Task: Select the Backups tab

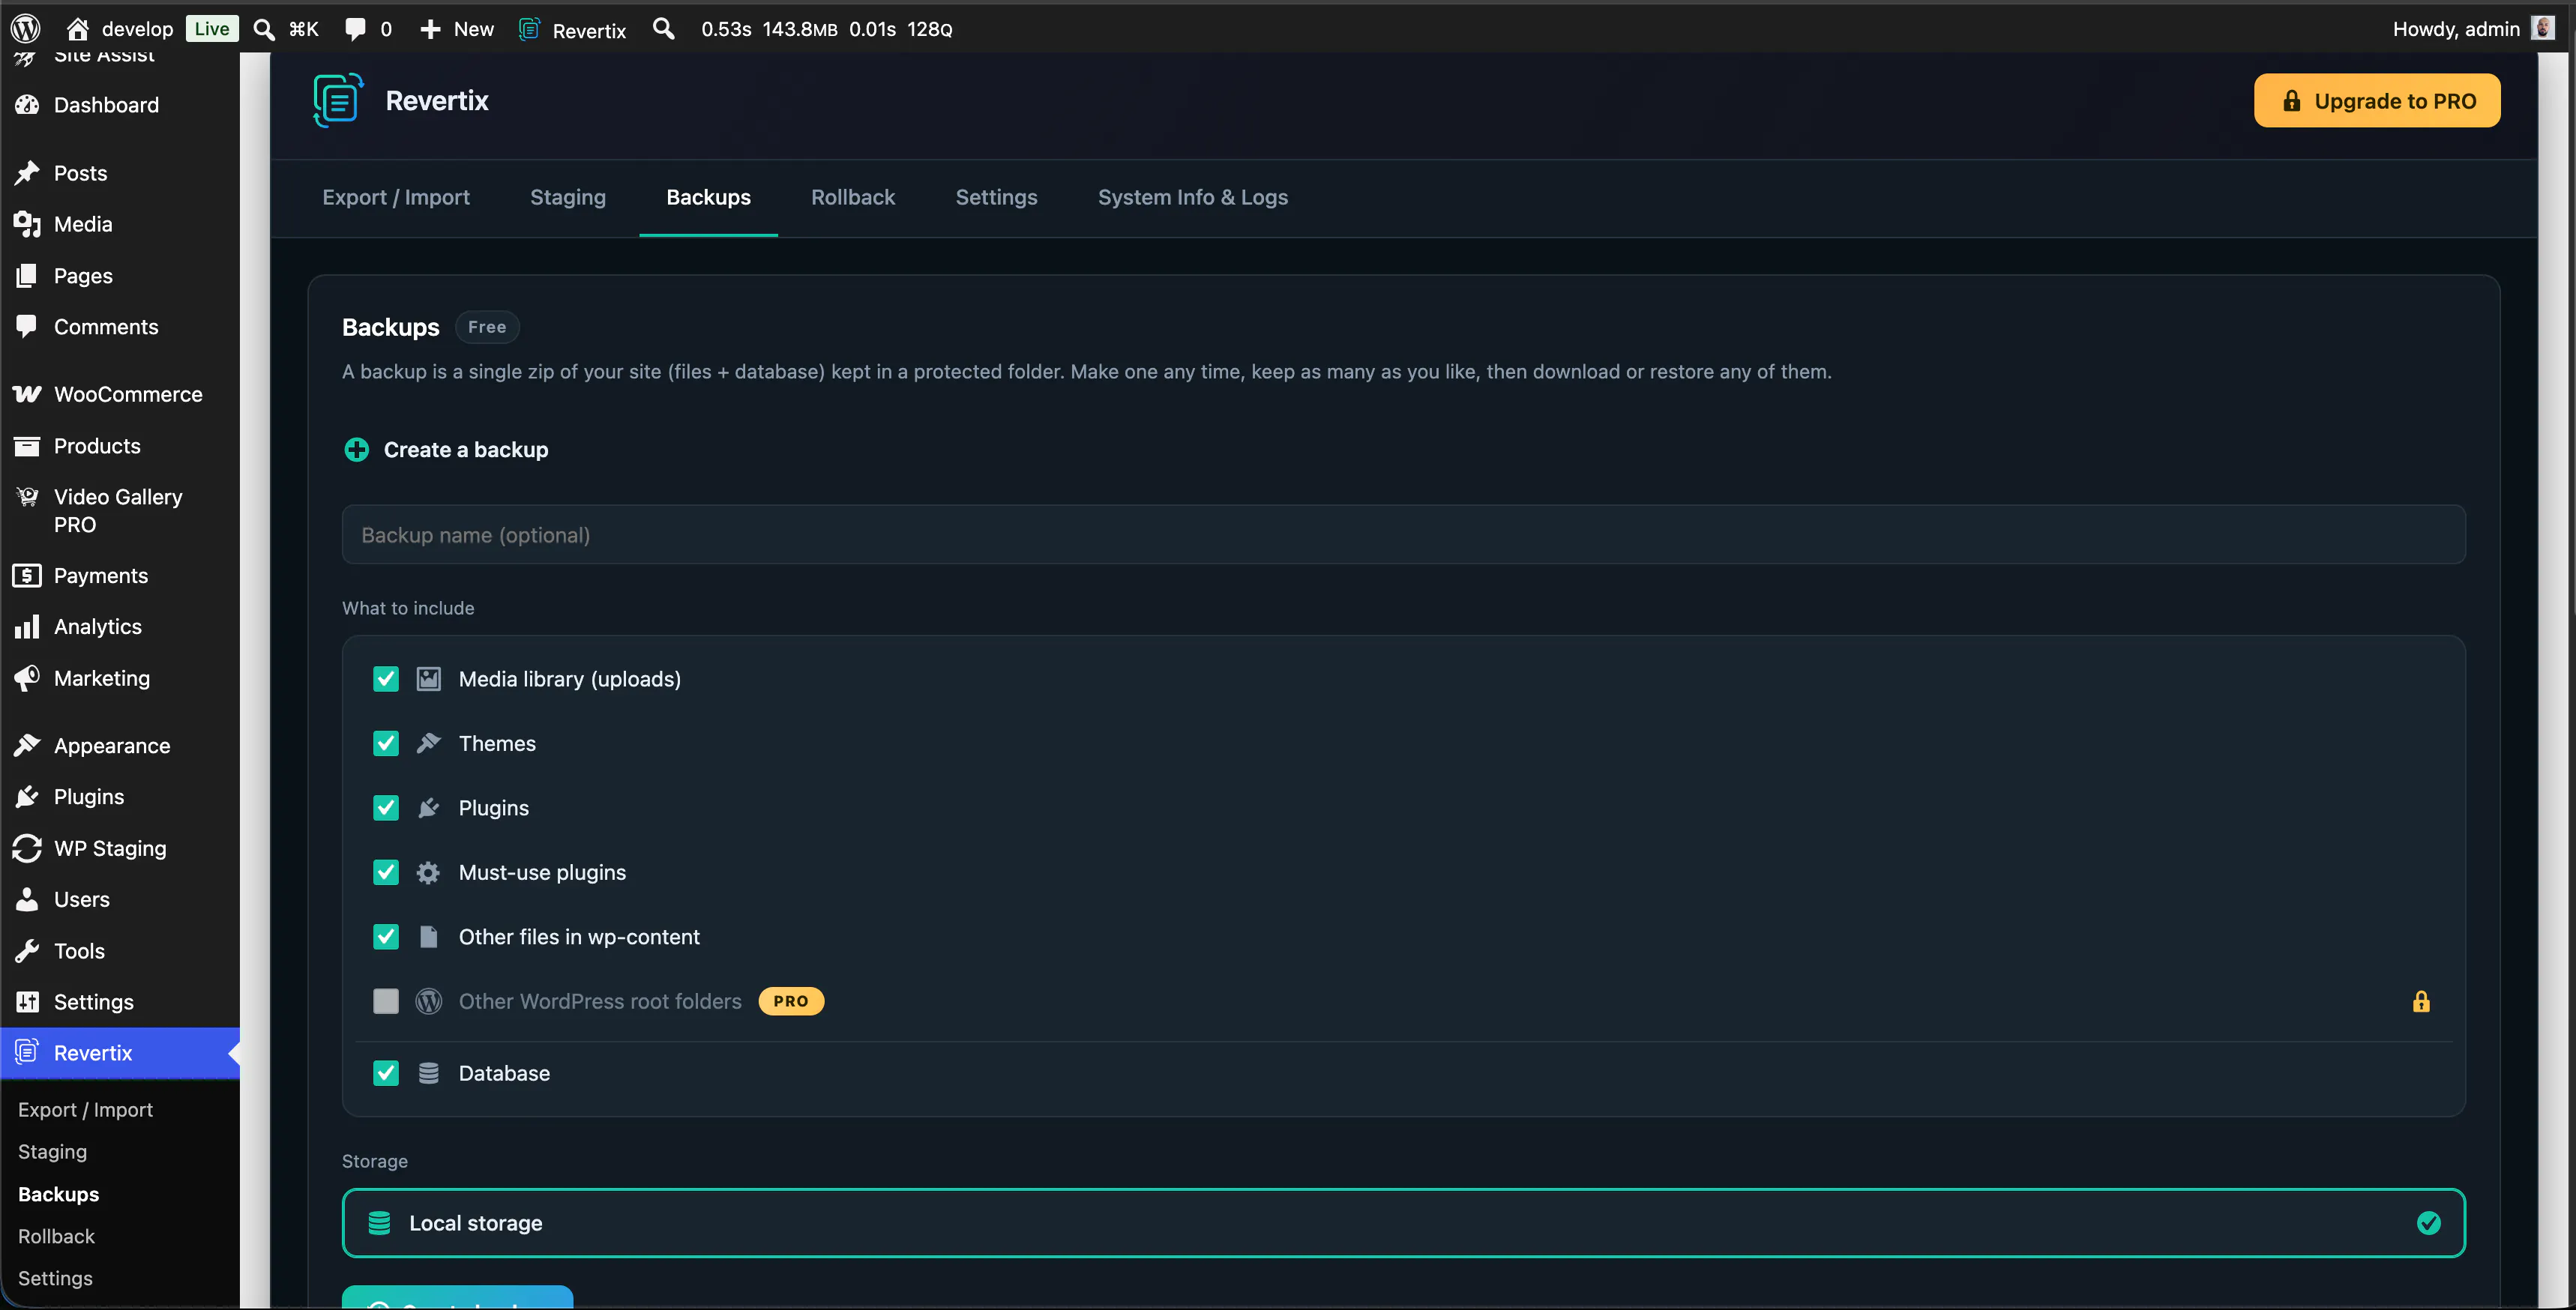Action: coord(708,197)
